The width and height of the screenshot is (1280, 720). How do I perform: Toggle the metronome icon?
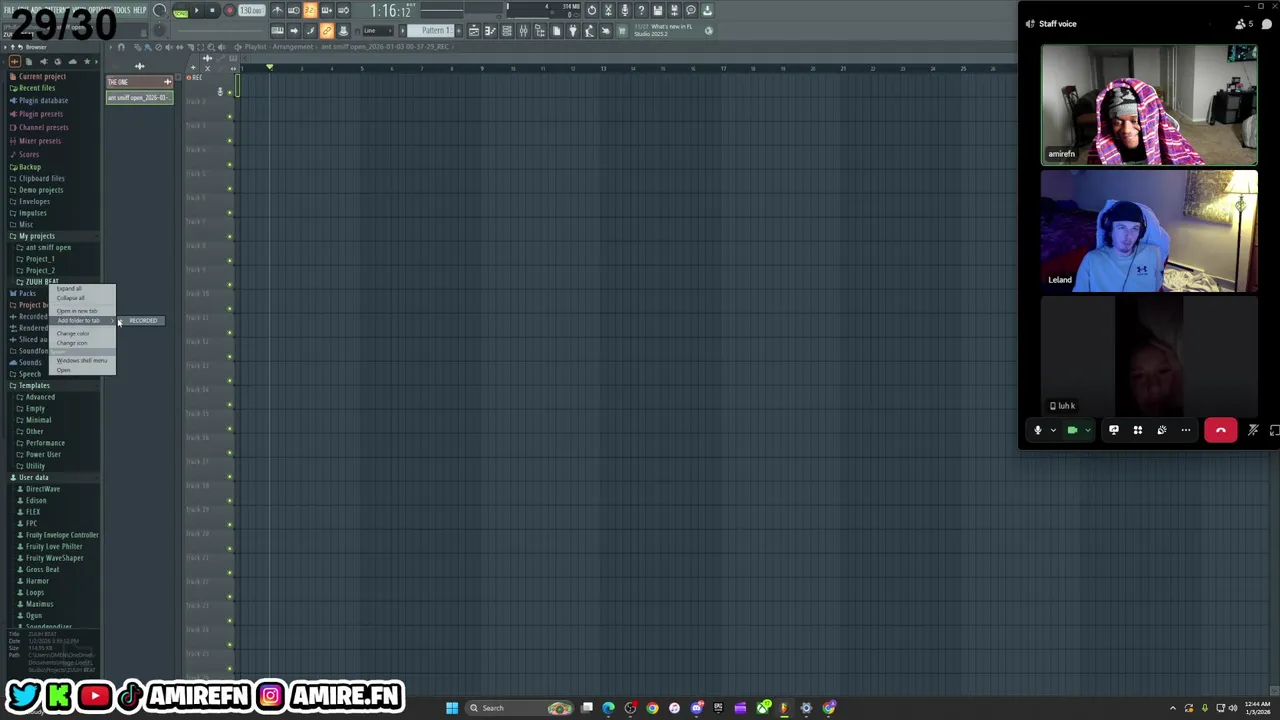[x=277, y=11]
